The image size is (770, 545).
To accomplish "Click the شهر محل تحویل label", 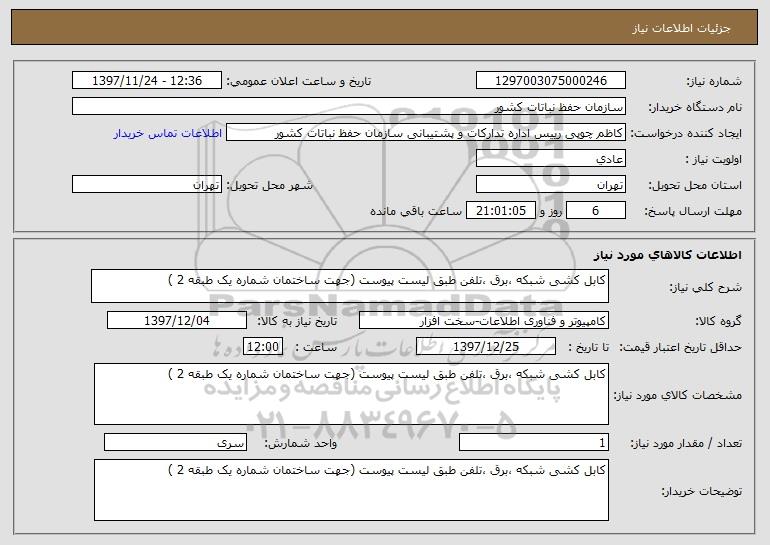I will 269,185.
